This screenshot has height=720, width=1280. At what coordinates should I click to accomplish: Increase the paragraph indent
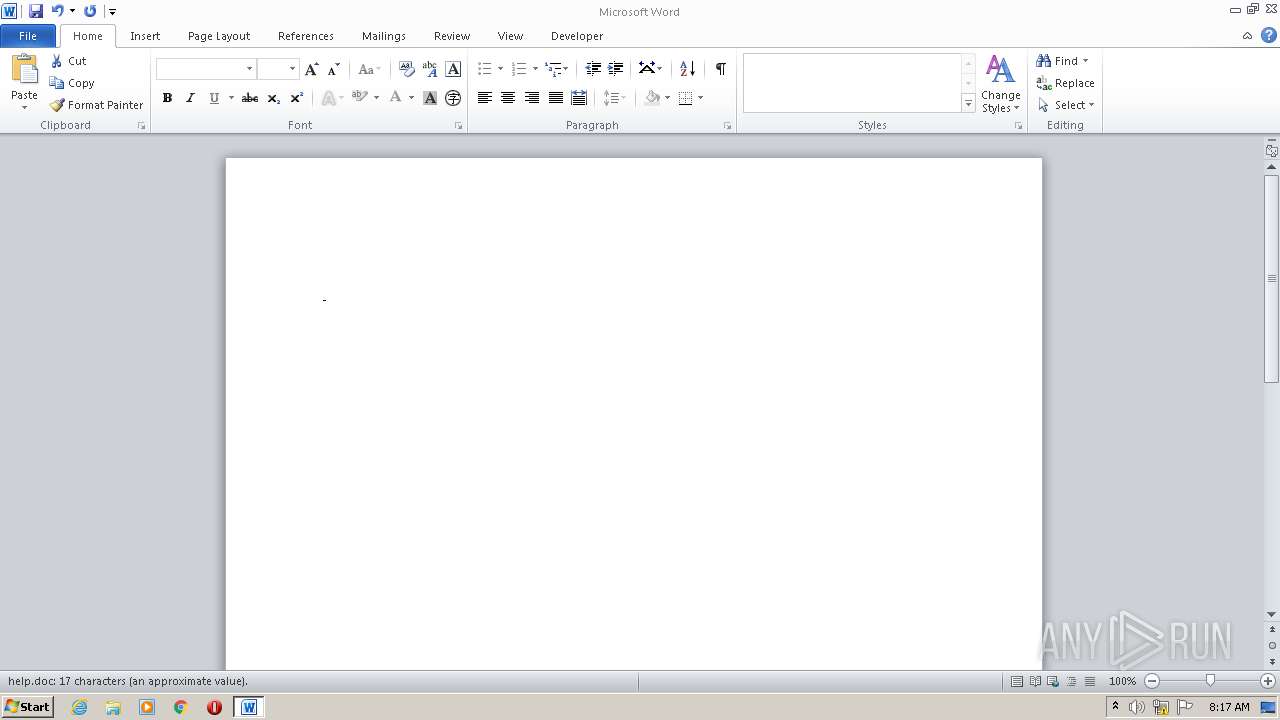(616, 69)
